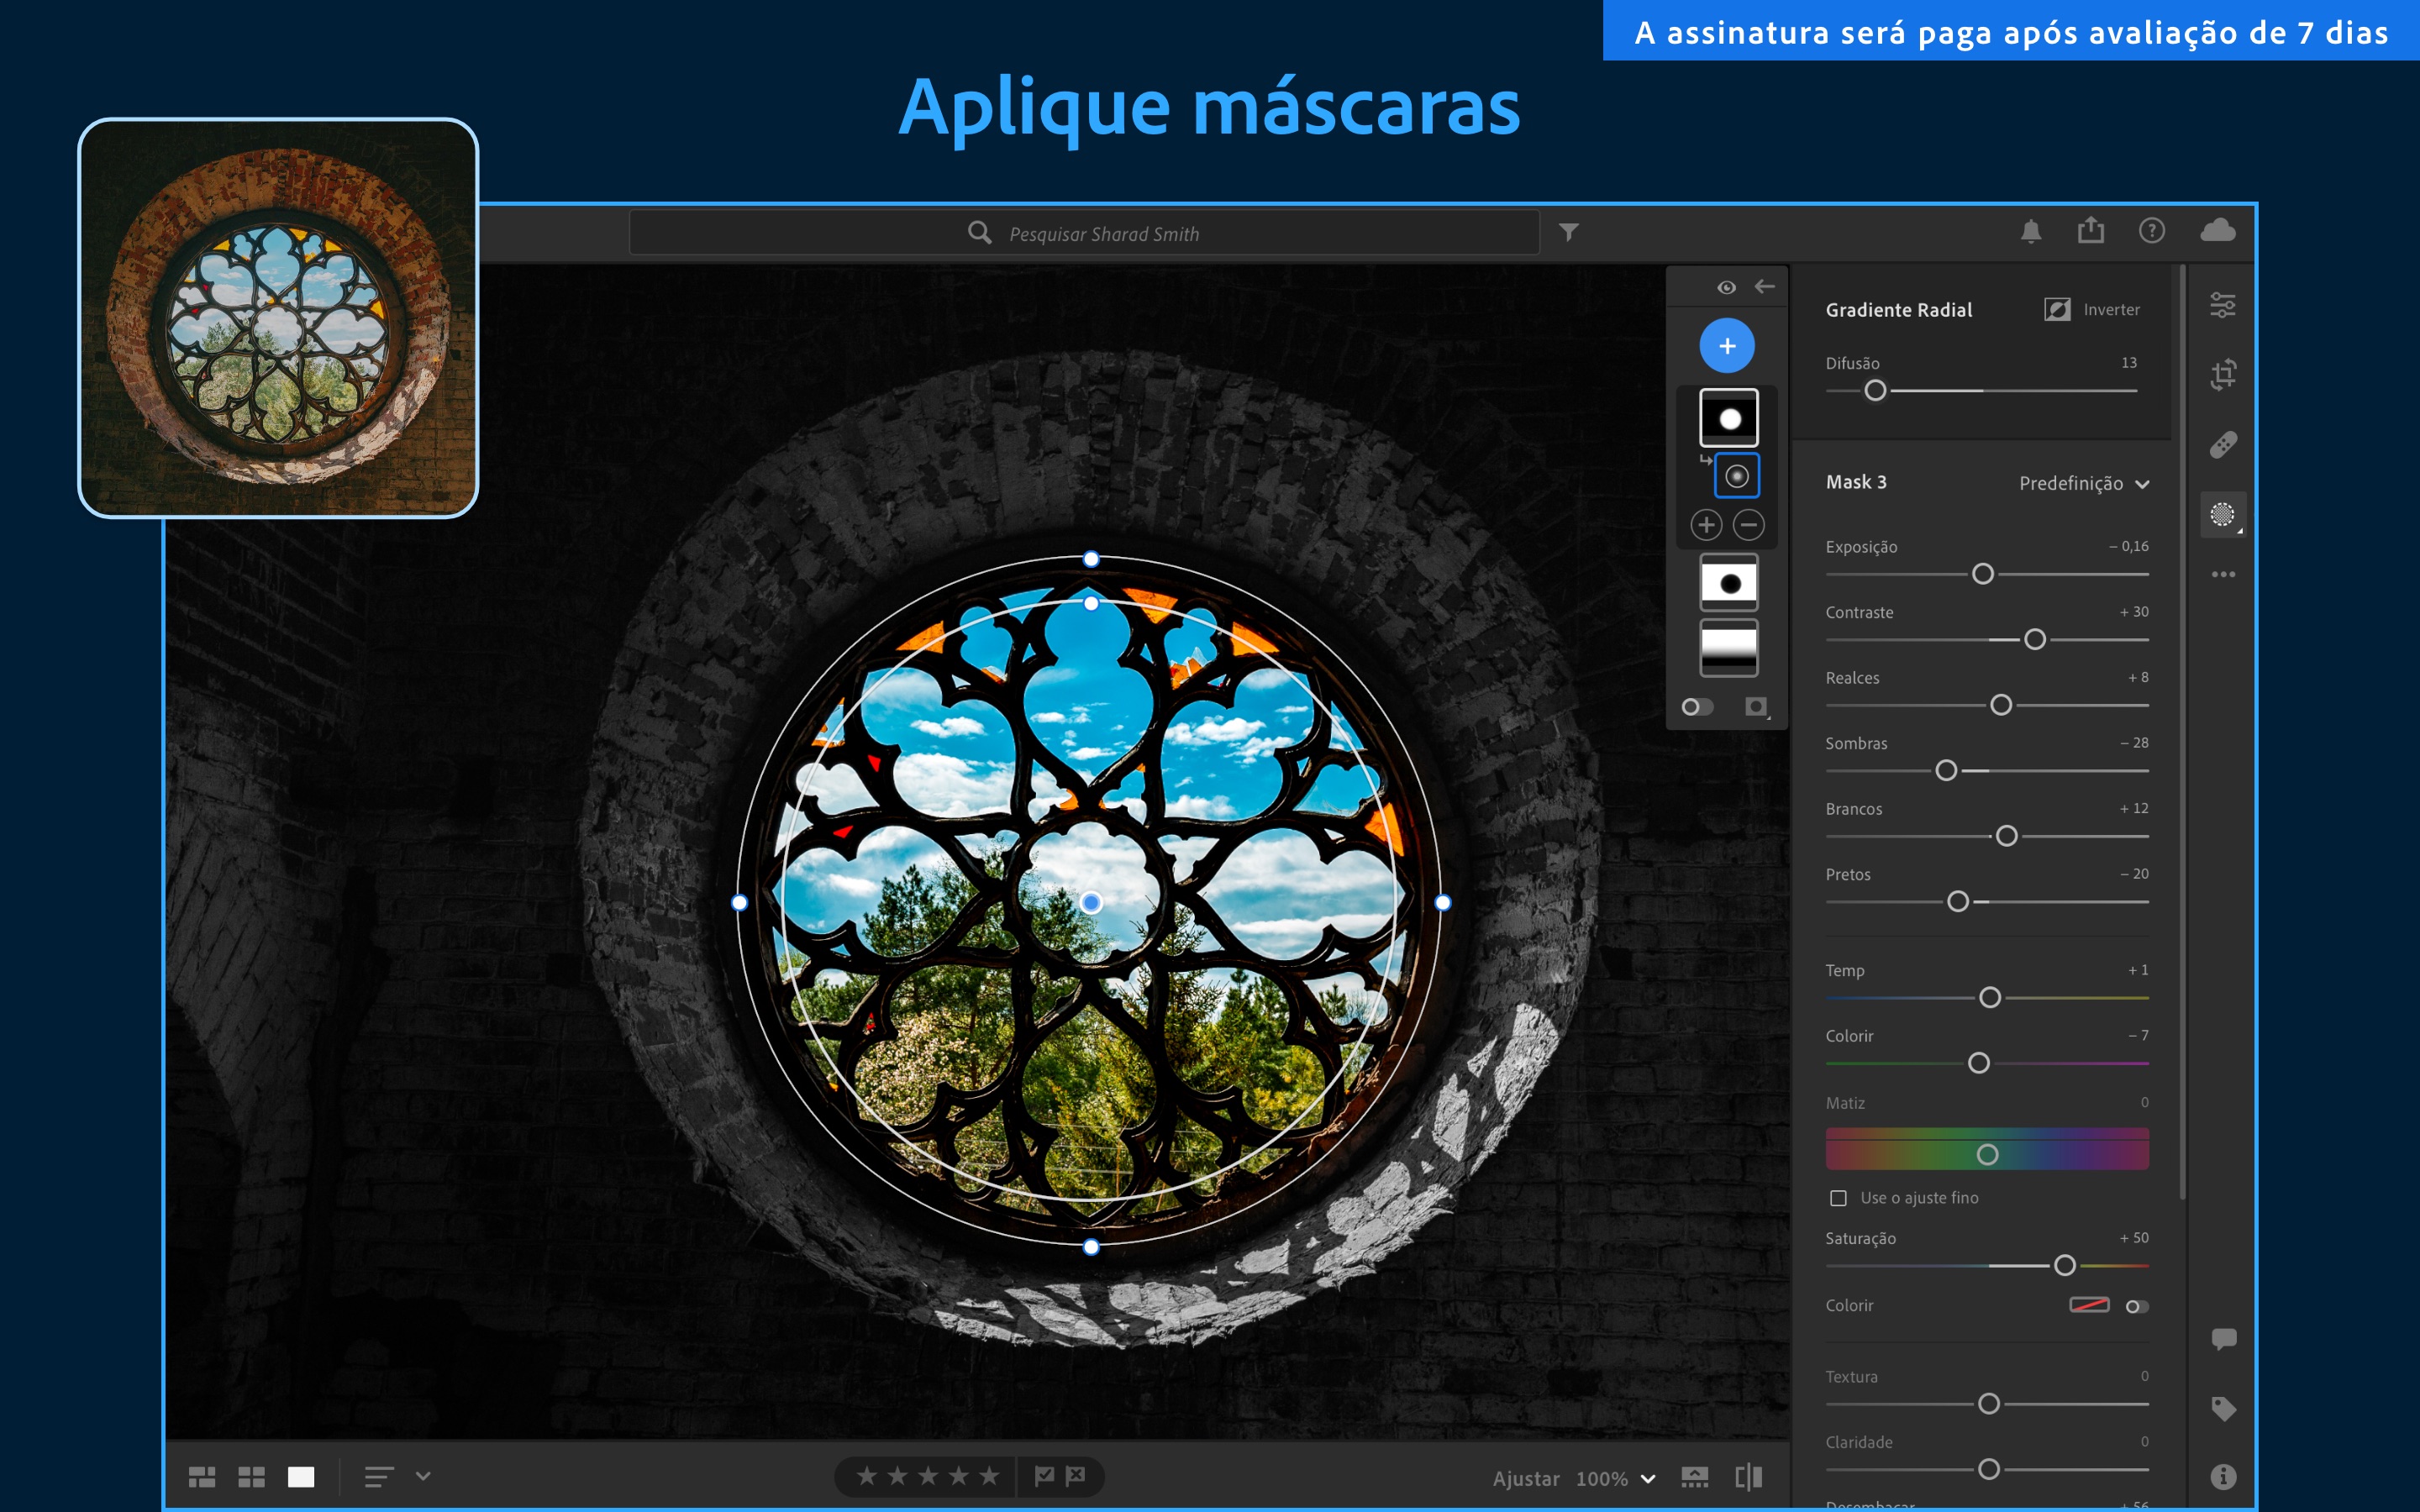Click the sort order lines icon
2420x1512 pixels.
[x=378, y=1477]
